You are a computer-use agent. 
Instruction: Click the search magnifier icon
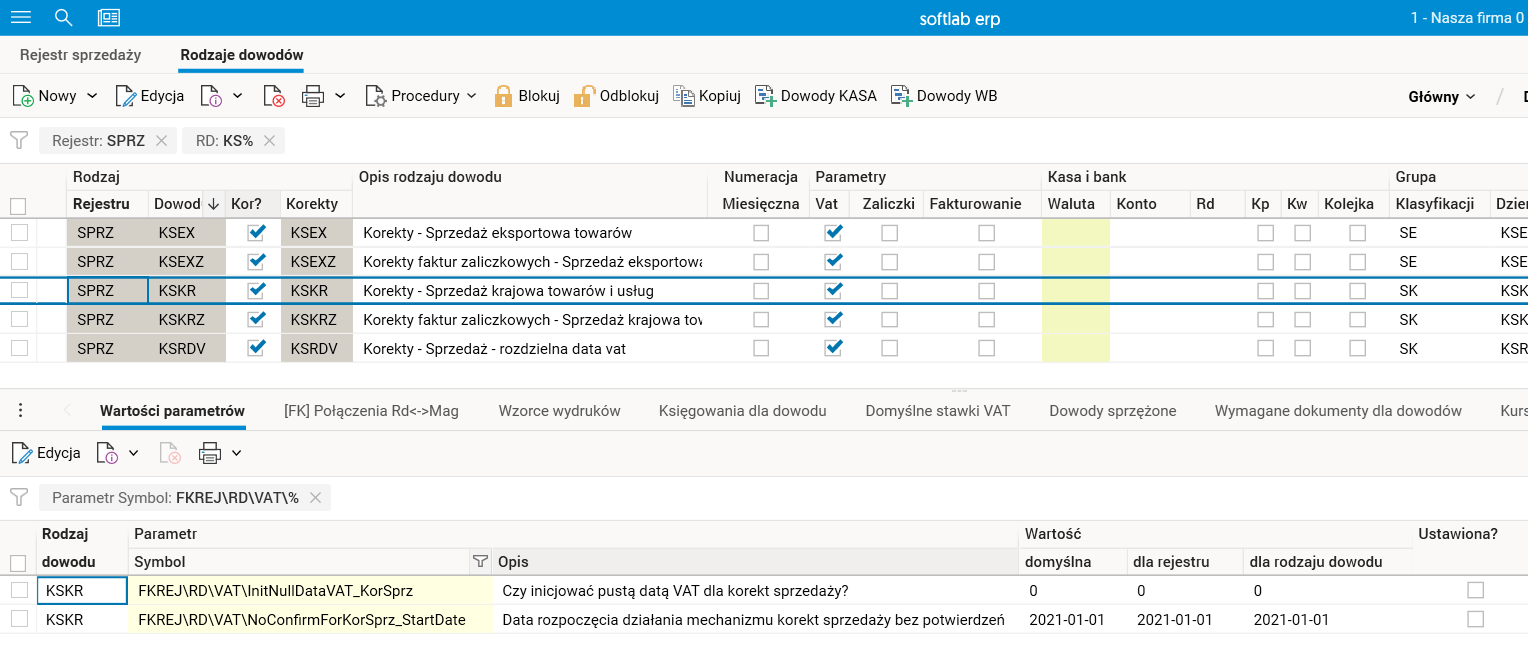[x=63, y=17]
